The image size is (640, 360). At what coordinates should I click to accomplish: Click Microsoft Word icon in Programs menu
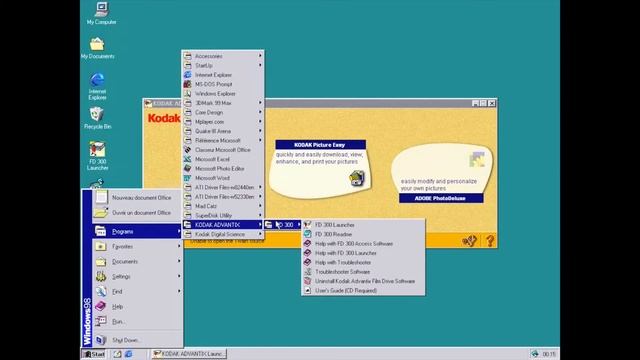tap(187, 178)
